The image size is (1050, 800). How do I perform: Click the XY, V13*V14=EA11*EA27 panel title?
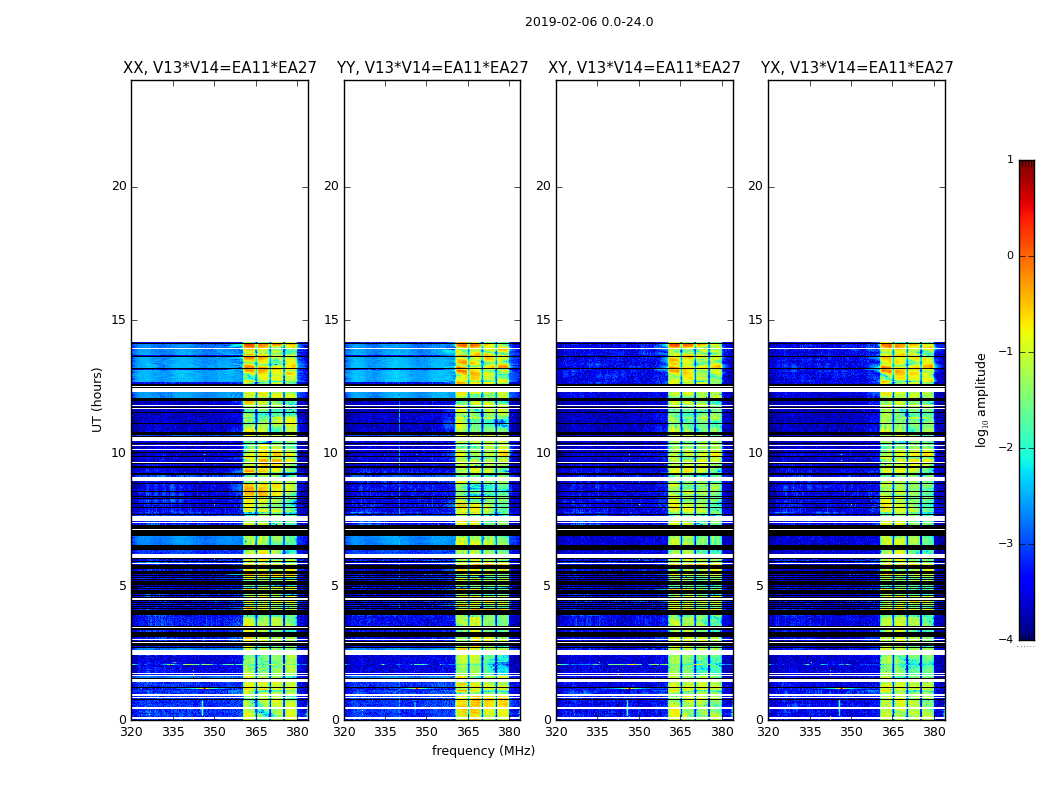644,68
